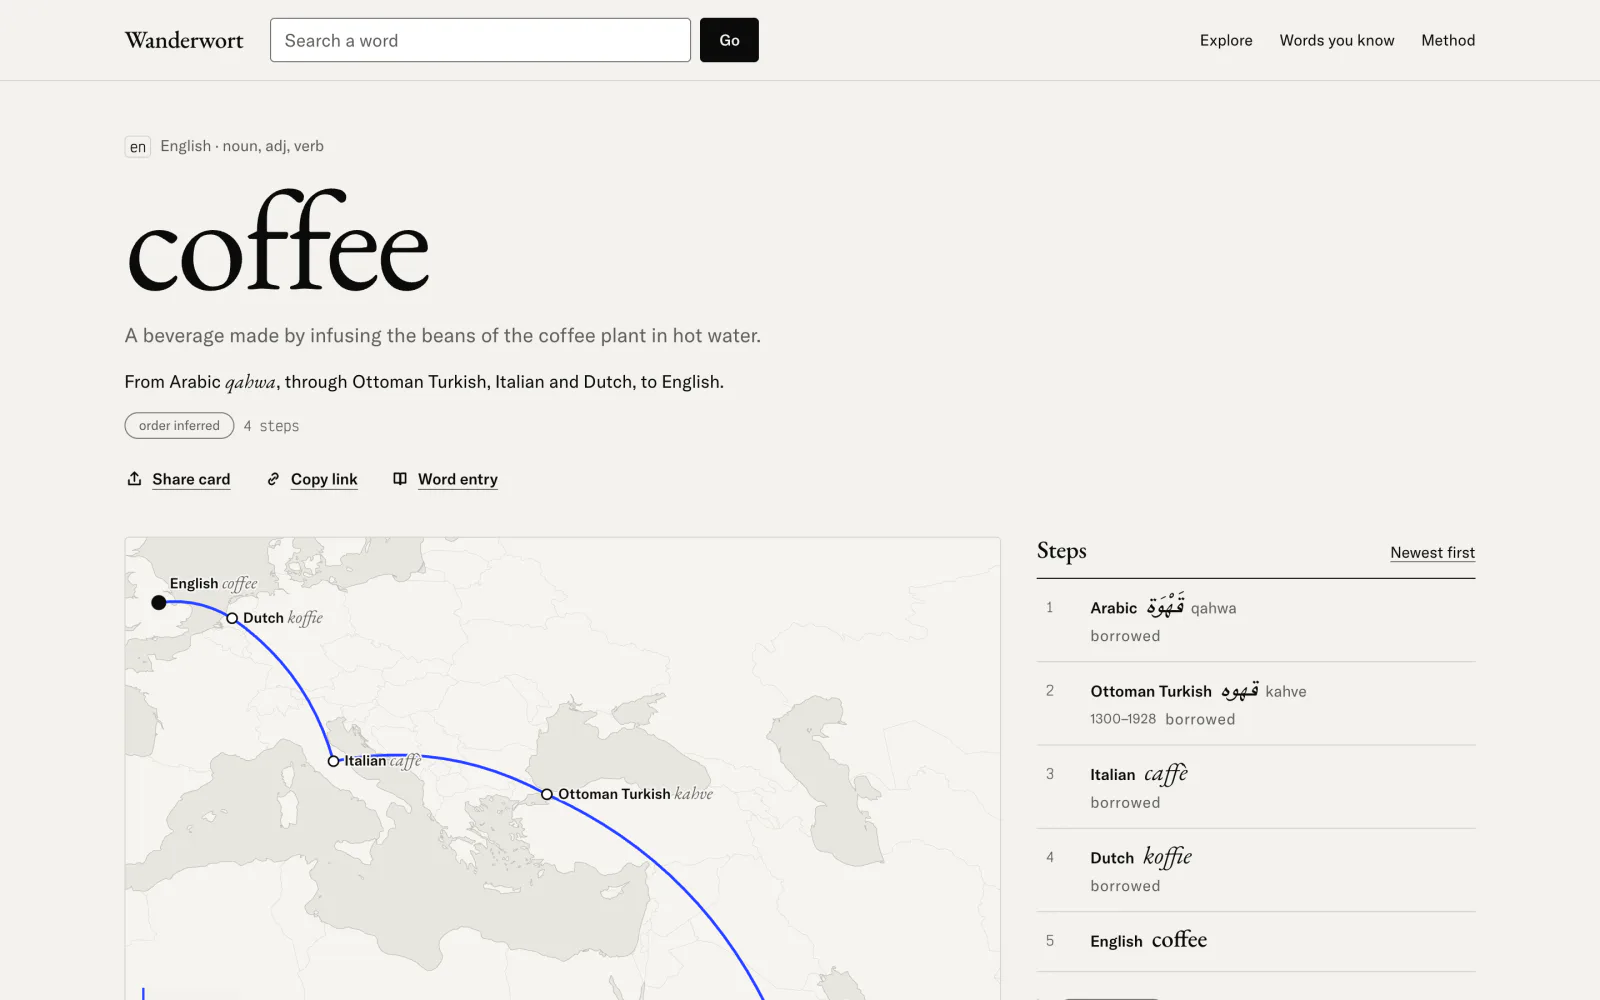Focus the Search a word field
Screen dimensions: 1600x1000
point(480,40)
